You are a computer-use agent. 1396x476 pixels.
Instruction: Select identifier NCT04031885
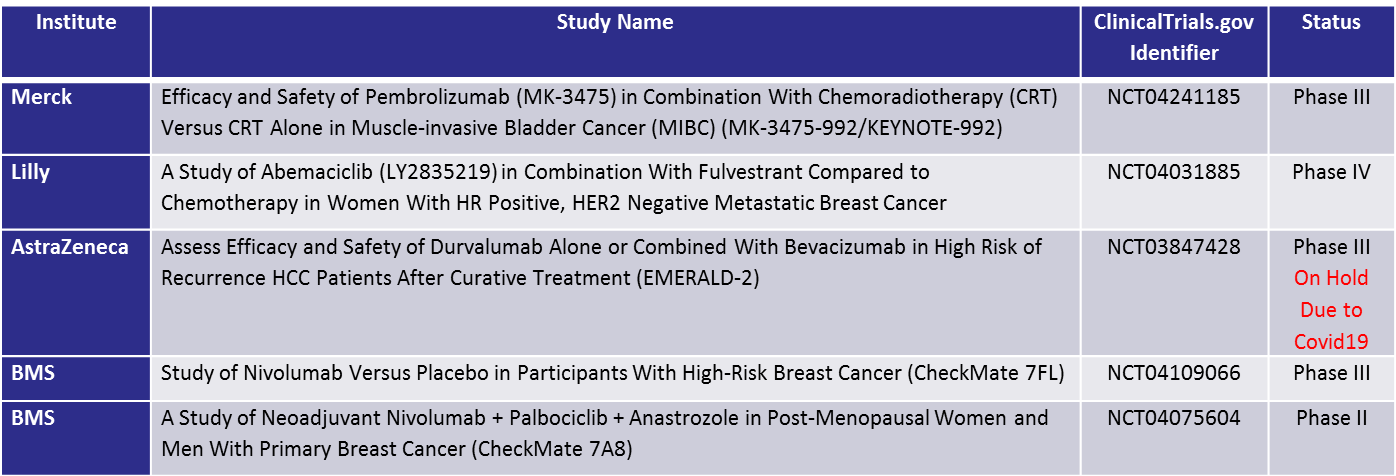1174,172
